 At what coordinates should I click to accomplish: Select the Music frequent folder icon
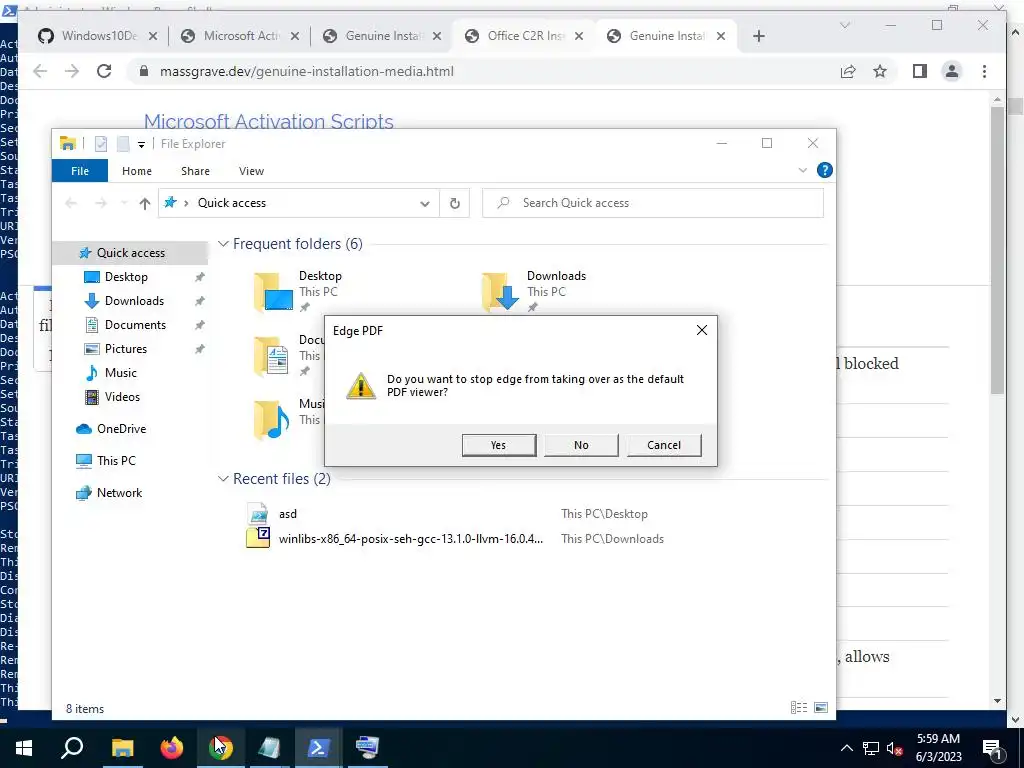click(x=272, y=419)
